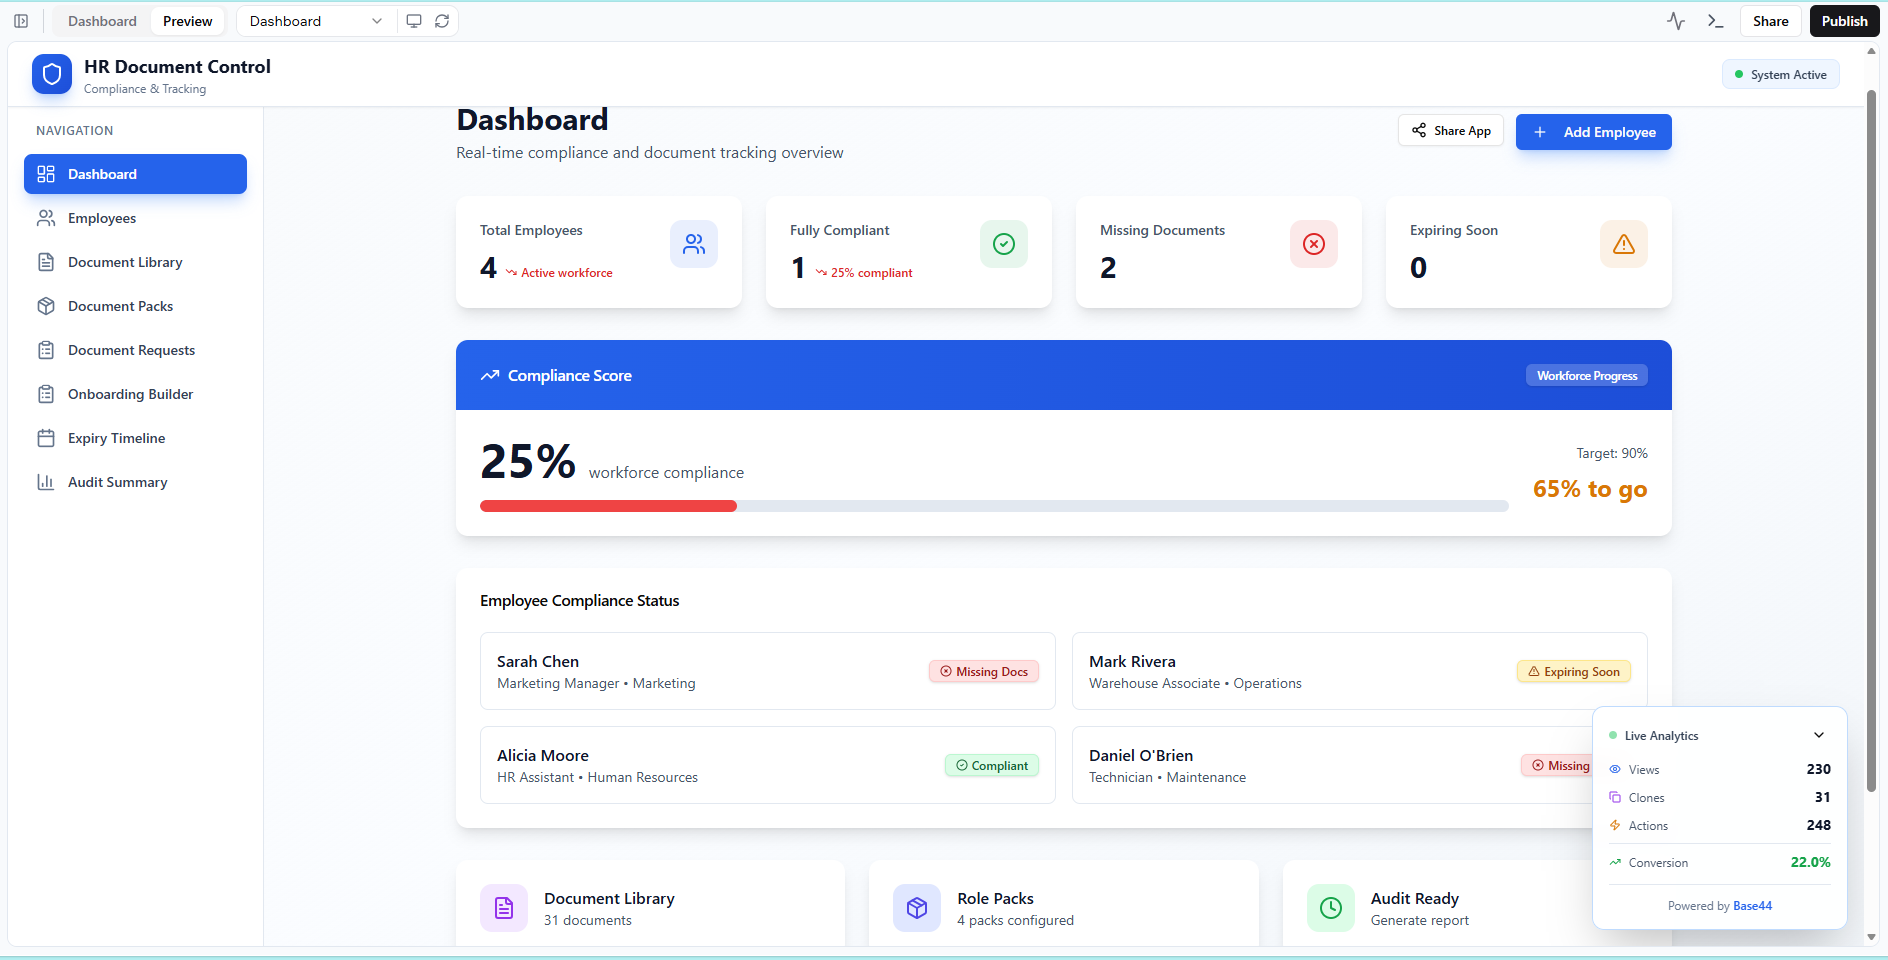Click the Role Packs box icon
Screen dimensions: 1888x960
tap(917, 908)
